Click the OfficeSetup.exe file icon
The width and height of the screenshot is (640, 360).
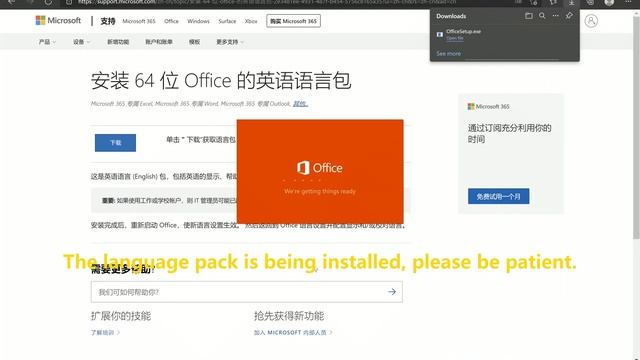[440, 35]
